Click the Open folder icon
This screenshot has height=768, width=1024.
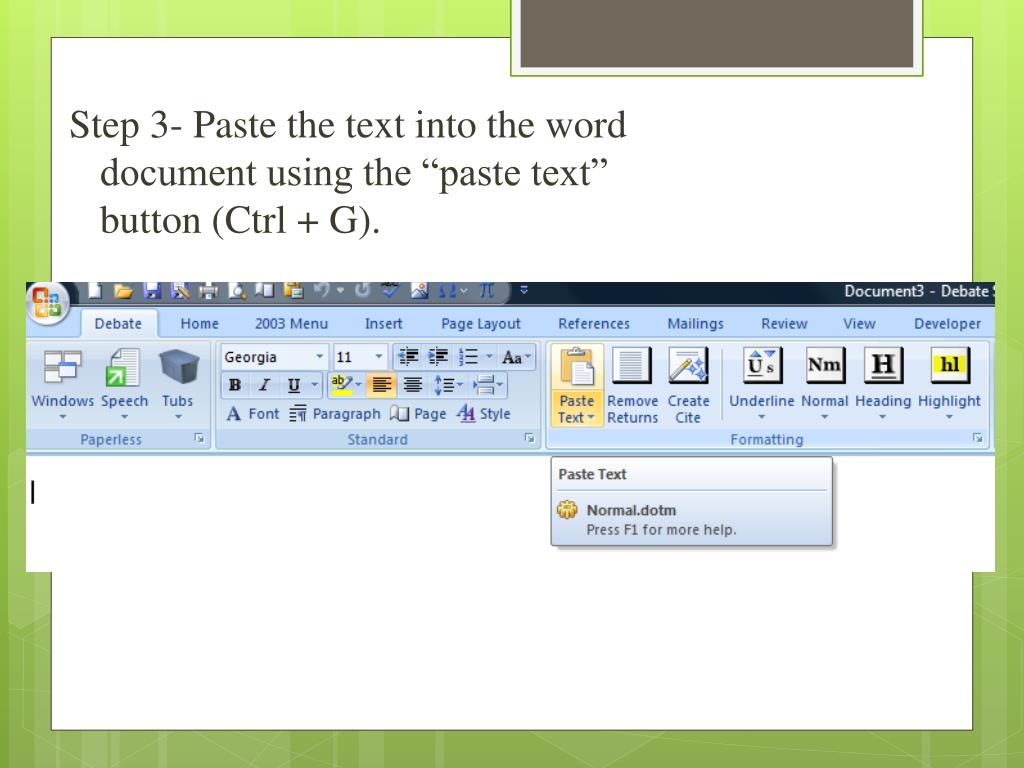123,291
